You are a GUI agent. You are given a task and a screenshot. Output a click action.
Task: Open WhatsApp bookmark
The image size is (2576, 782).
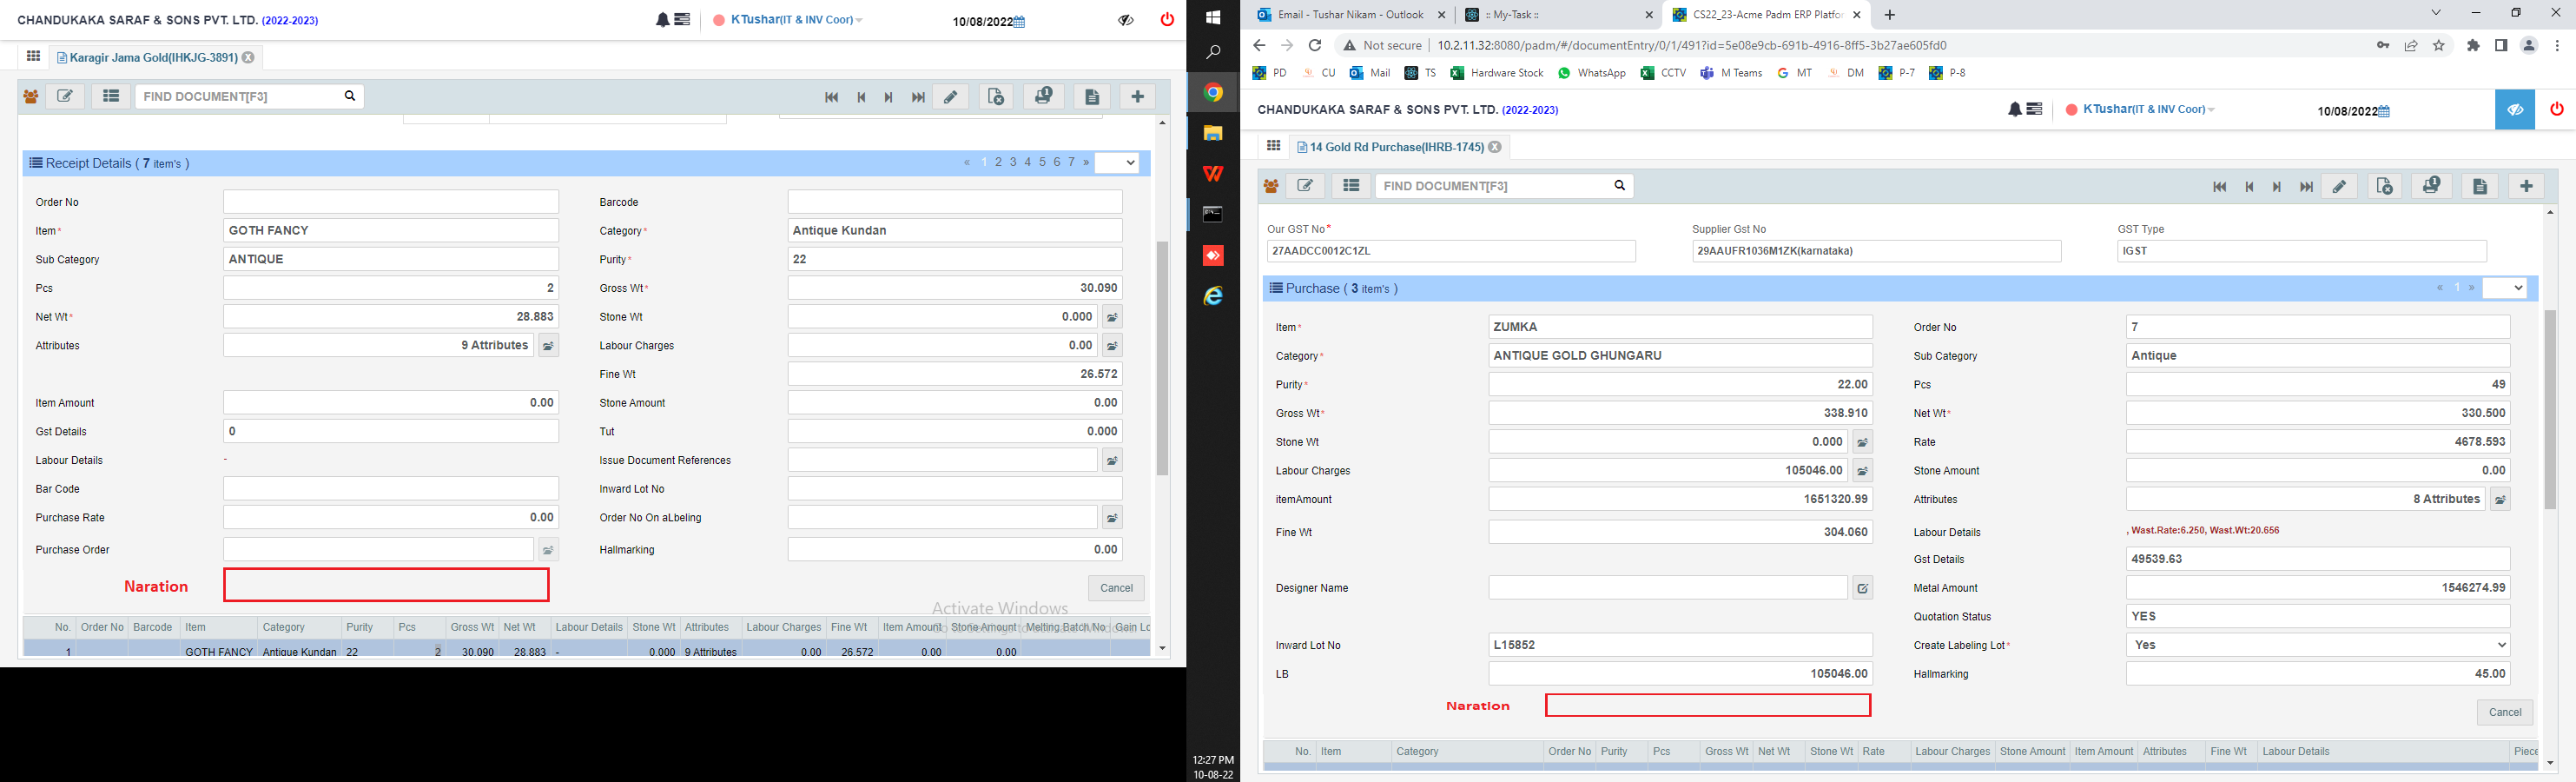1592,73
